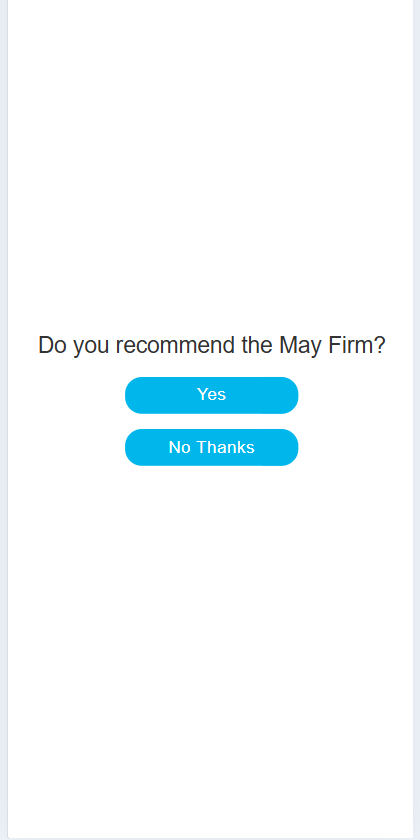Choose the blue No Thanks option
Viewport: 420px width, 840px height.
[212, 447]
